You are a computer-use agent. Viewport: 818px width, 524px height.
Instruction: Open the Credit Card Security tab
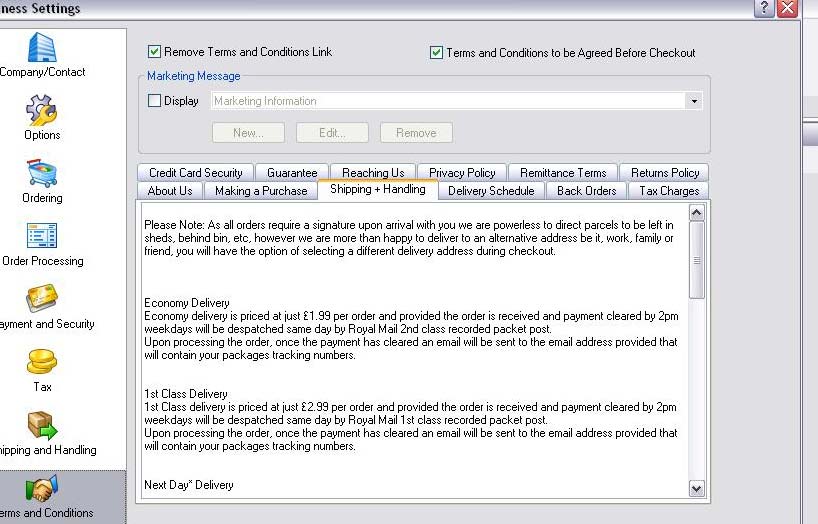pos(196,173)
